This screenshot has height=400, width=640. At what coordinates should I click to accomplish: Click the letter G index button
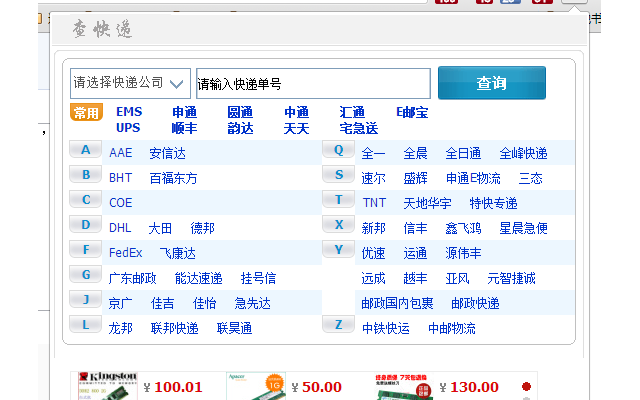pyautogui.click(x=85, y=274)
